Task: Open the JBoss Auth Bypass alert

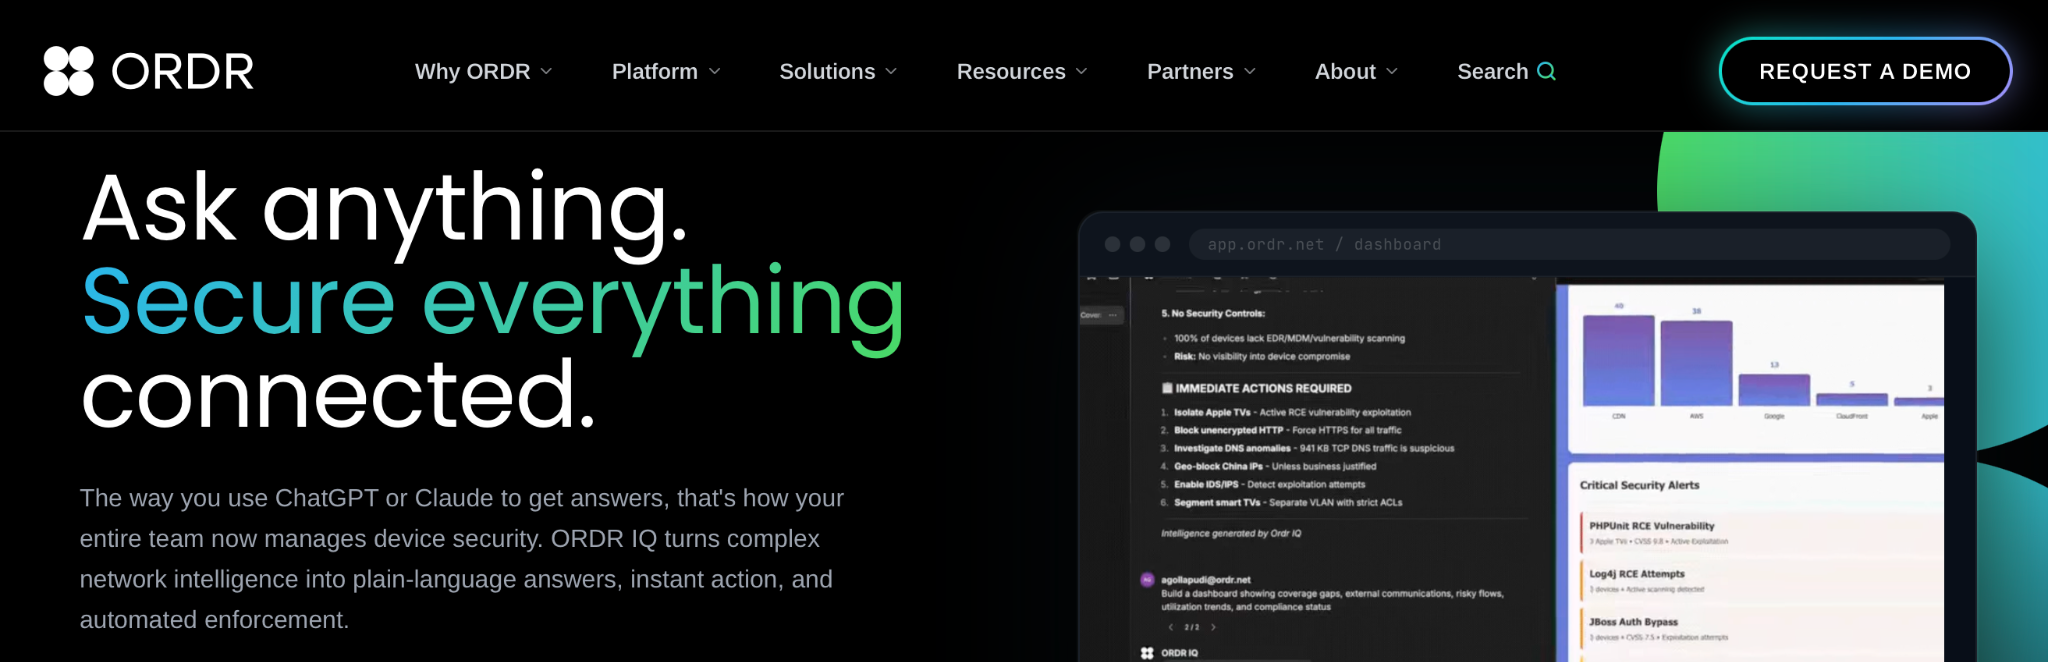Action: pyautogui.click(x=1760, y=628)
